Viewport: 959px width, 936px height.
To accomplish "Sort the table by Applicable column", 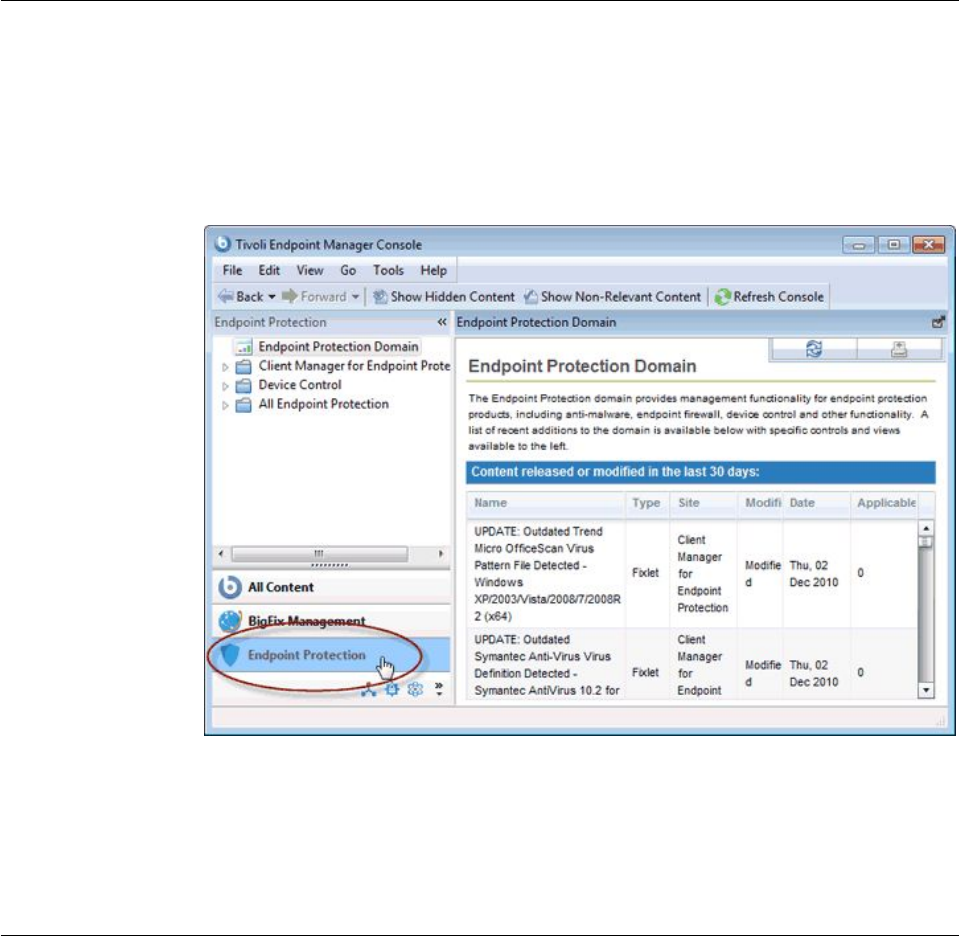I will (884, 503).
